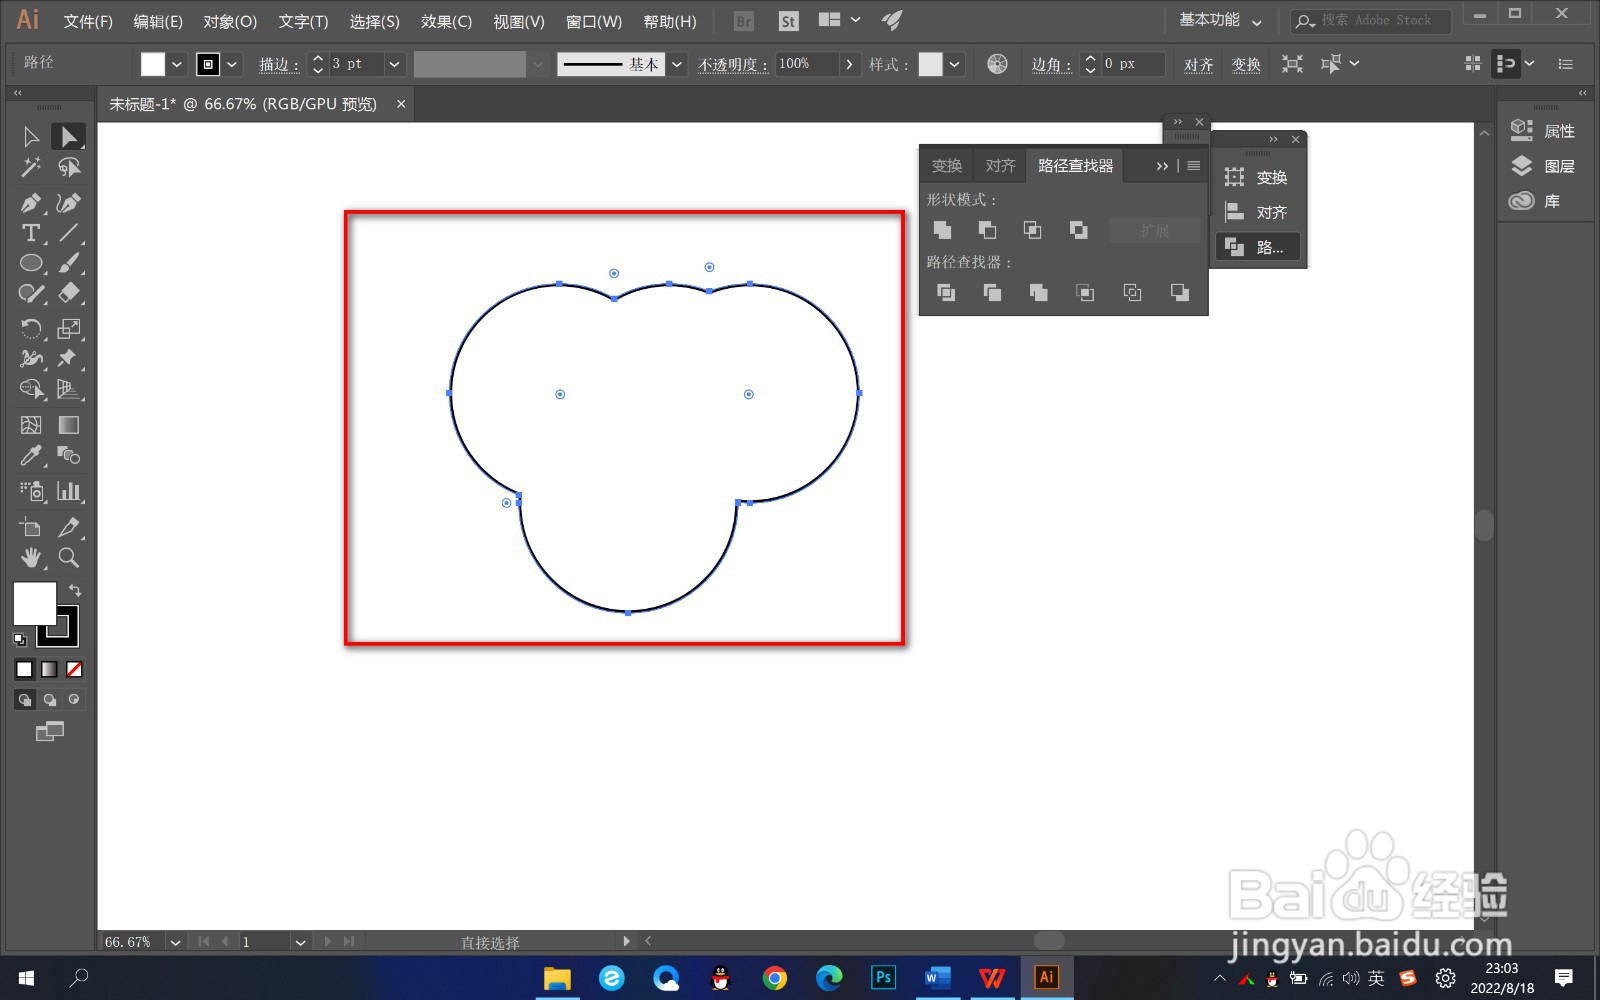The width and height of the screenshot is (1600, 1000).
Task: Switch to 对齐 tab in Pathfinder panel
Action: 1000,166
